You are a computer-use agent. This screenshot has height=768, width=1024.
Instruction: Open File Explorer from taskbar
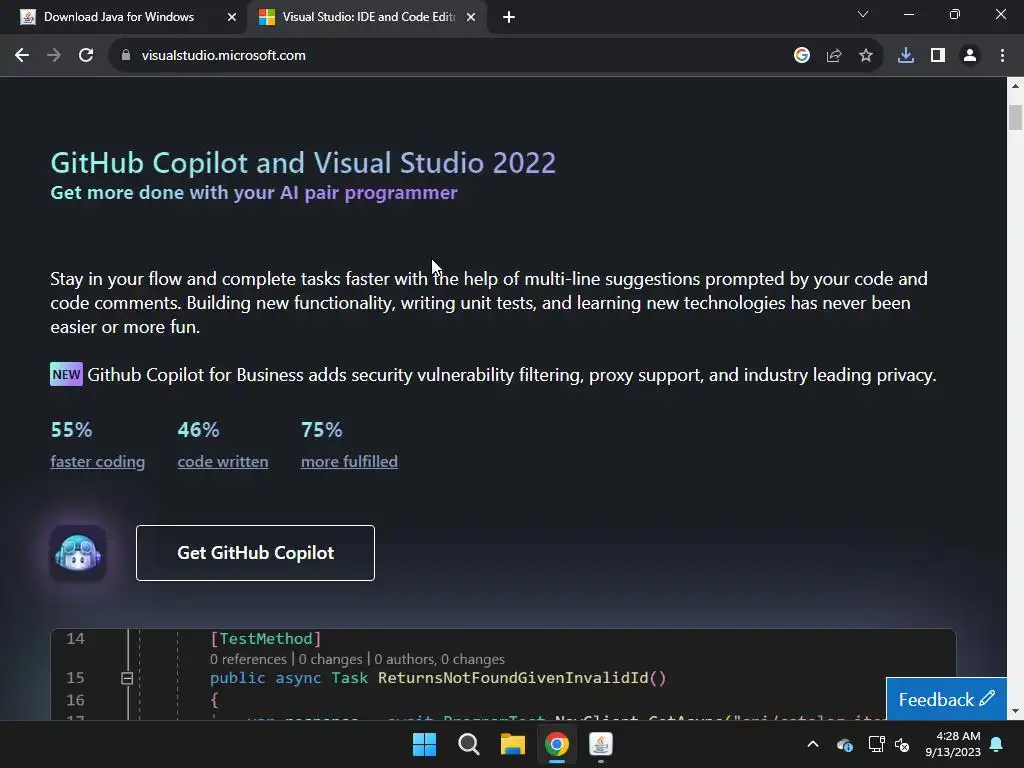[513, 744]
